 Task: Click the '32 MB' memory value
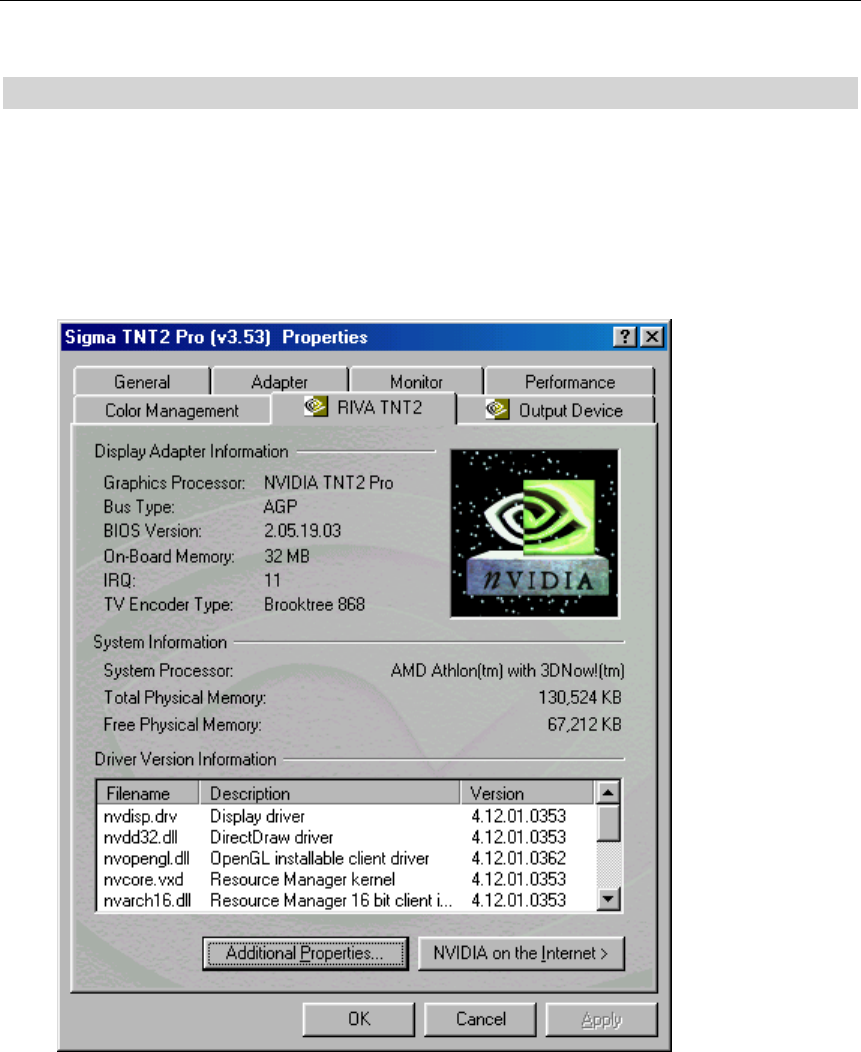[287, 556]
